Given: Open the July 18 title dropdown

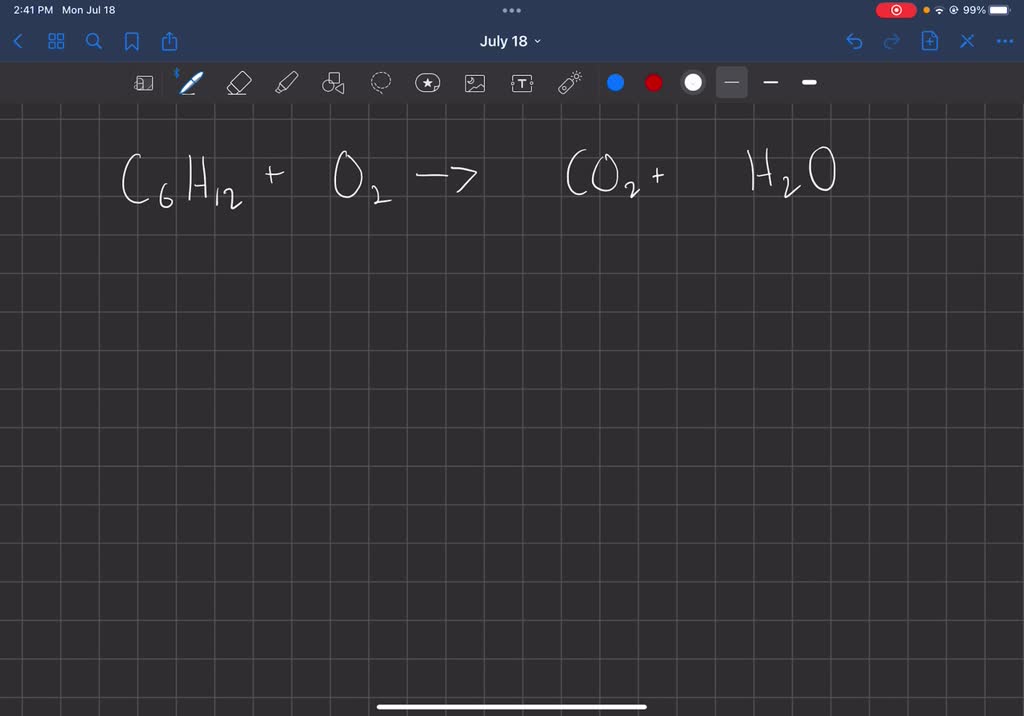Looking at the screenshot, I should point(510,41).
